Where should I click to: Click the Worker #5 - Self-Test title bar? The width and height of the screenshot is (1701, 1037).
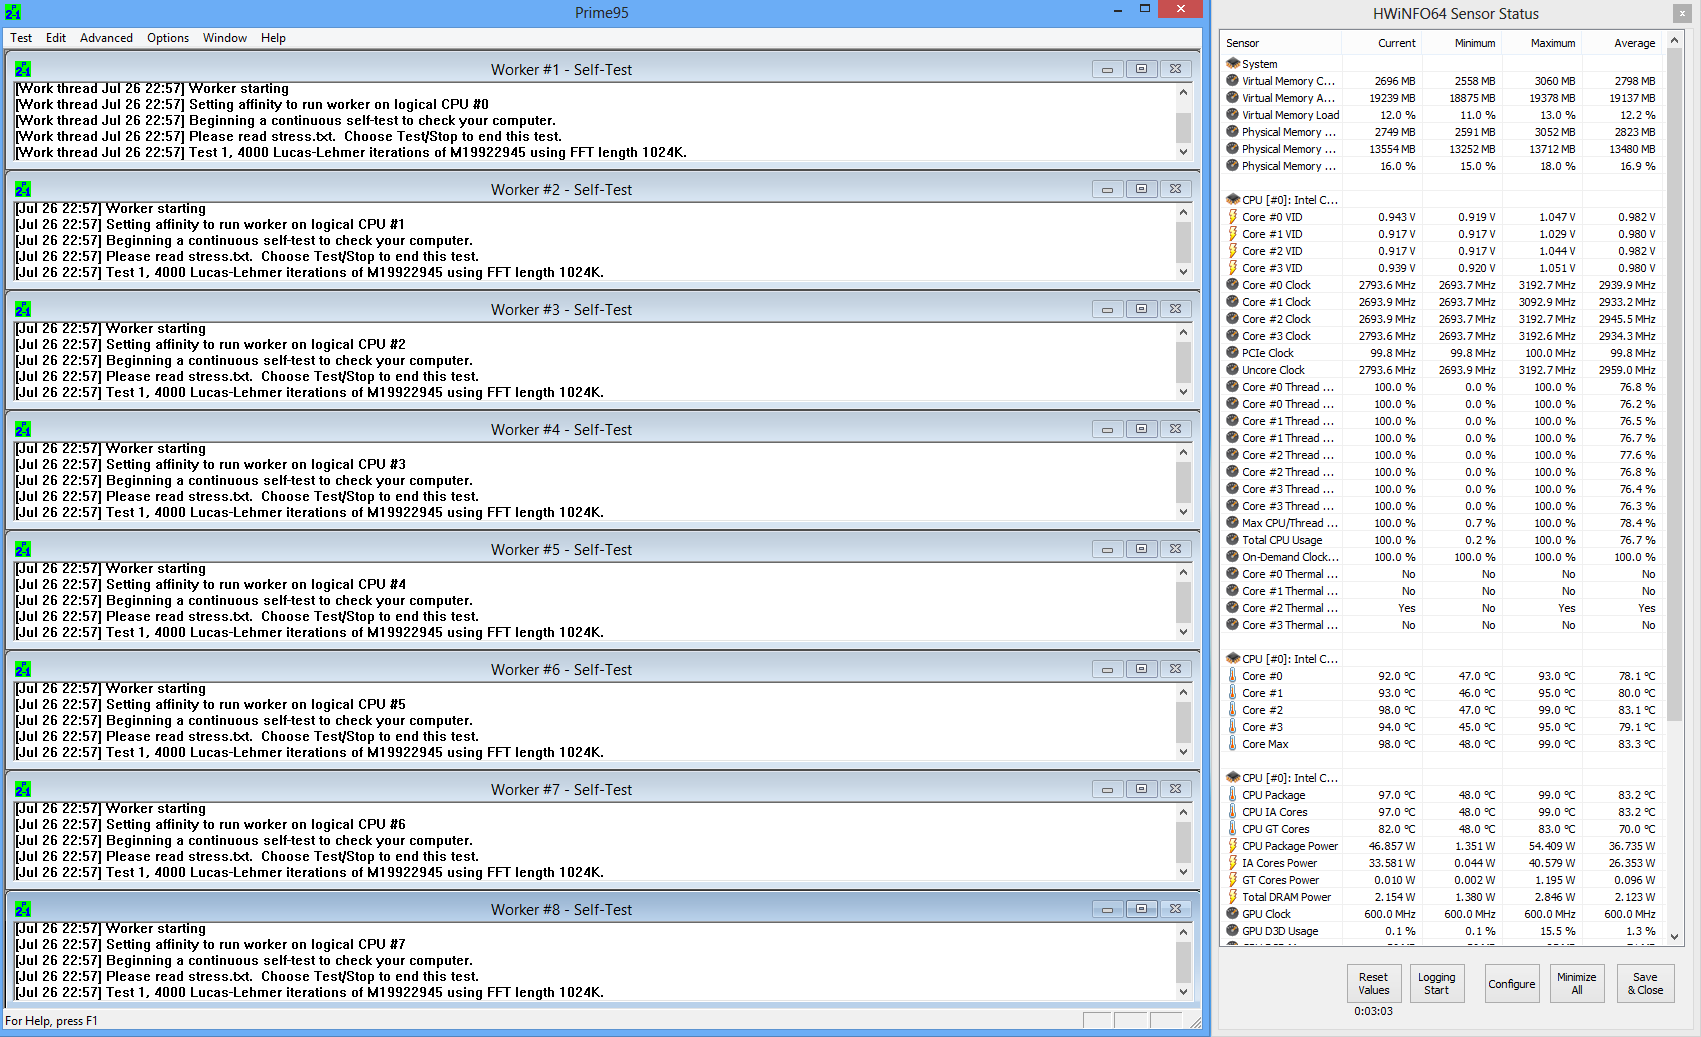(x=561, y=549)
